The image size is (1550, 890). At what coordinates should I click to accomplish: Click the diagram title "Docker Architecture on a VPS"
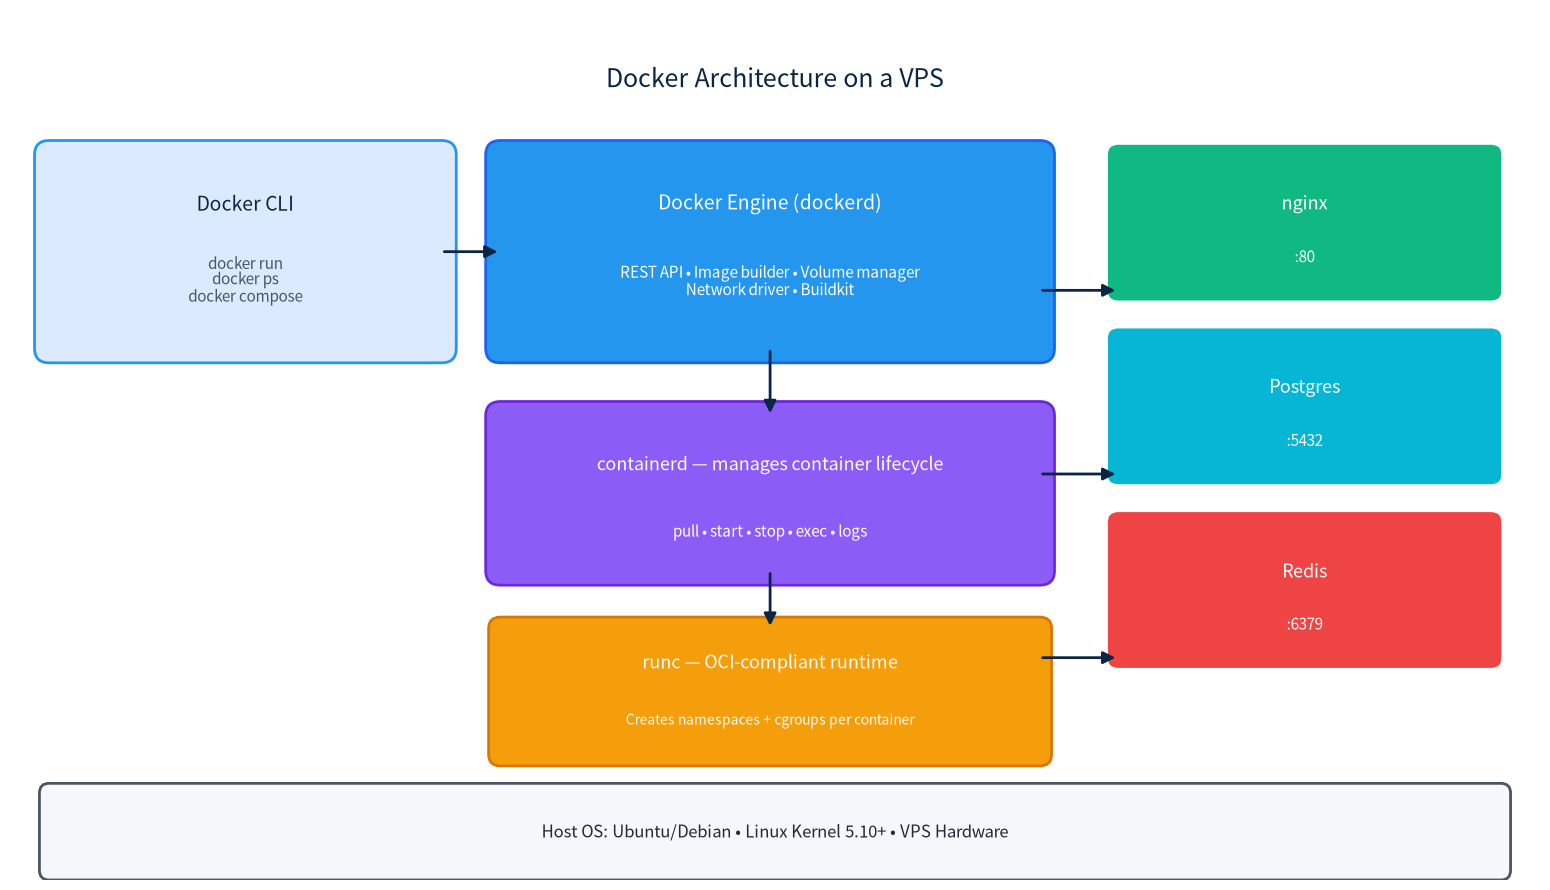[775, 78]
